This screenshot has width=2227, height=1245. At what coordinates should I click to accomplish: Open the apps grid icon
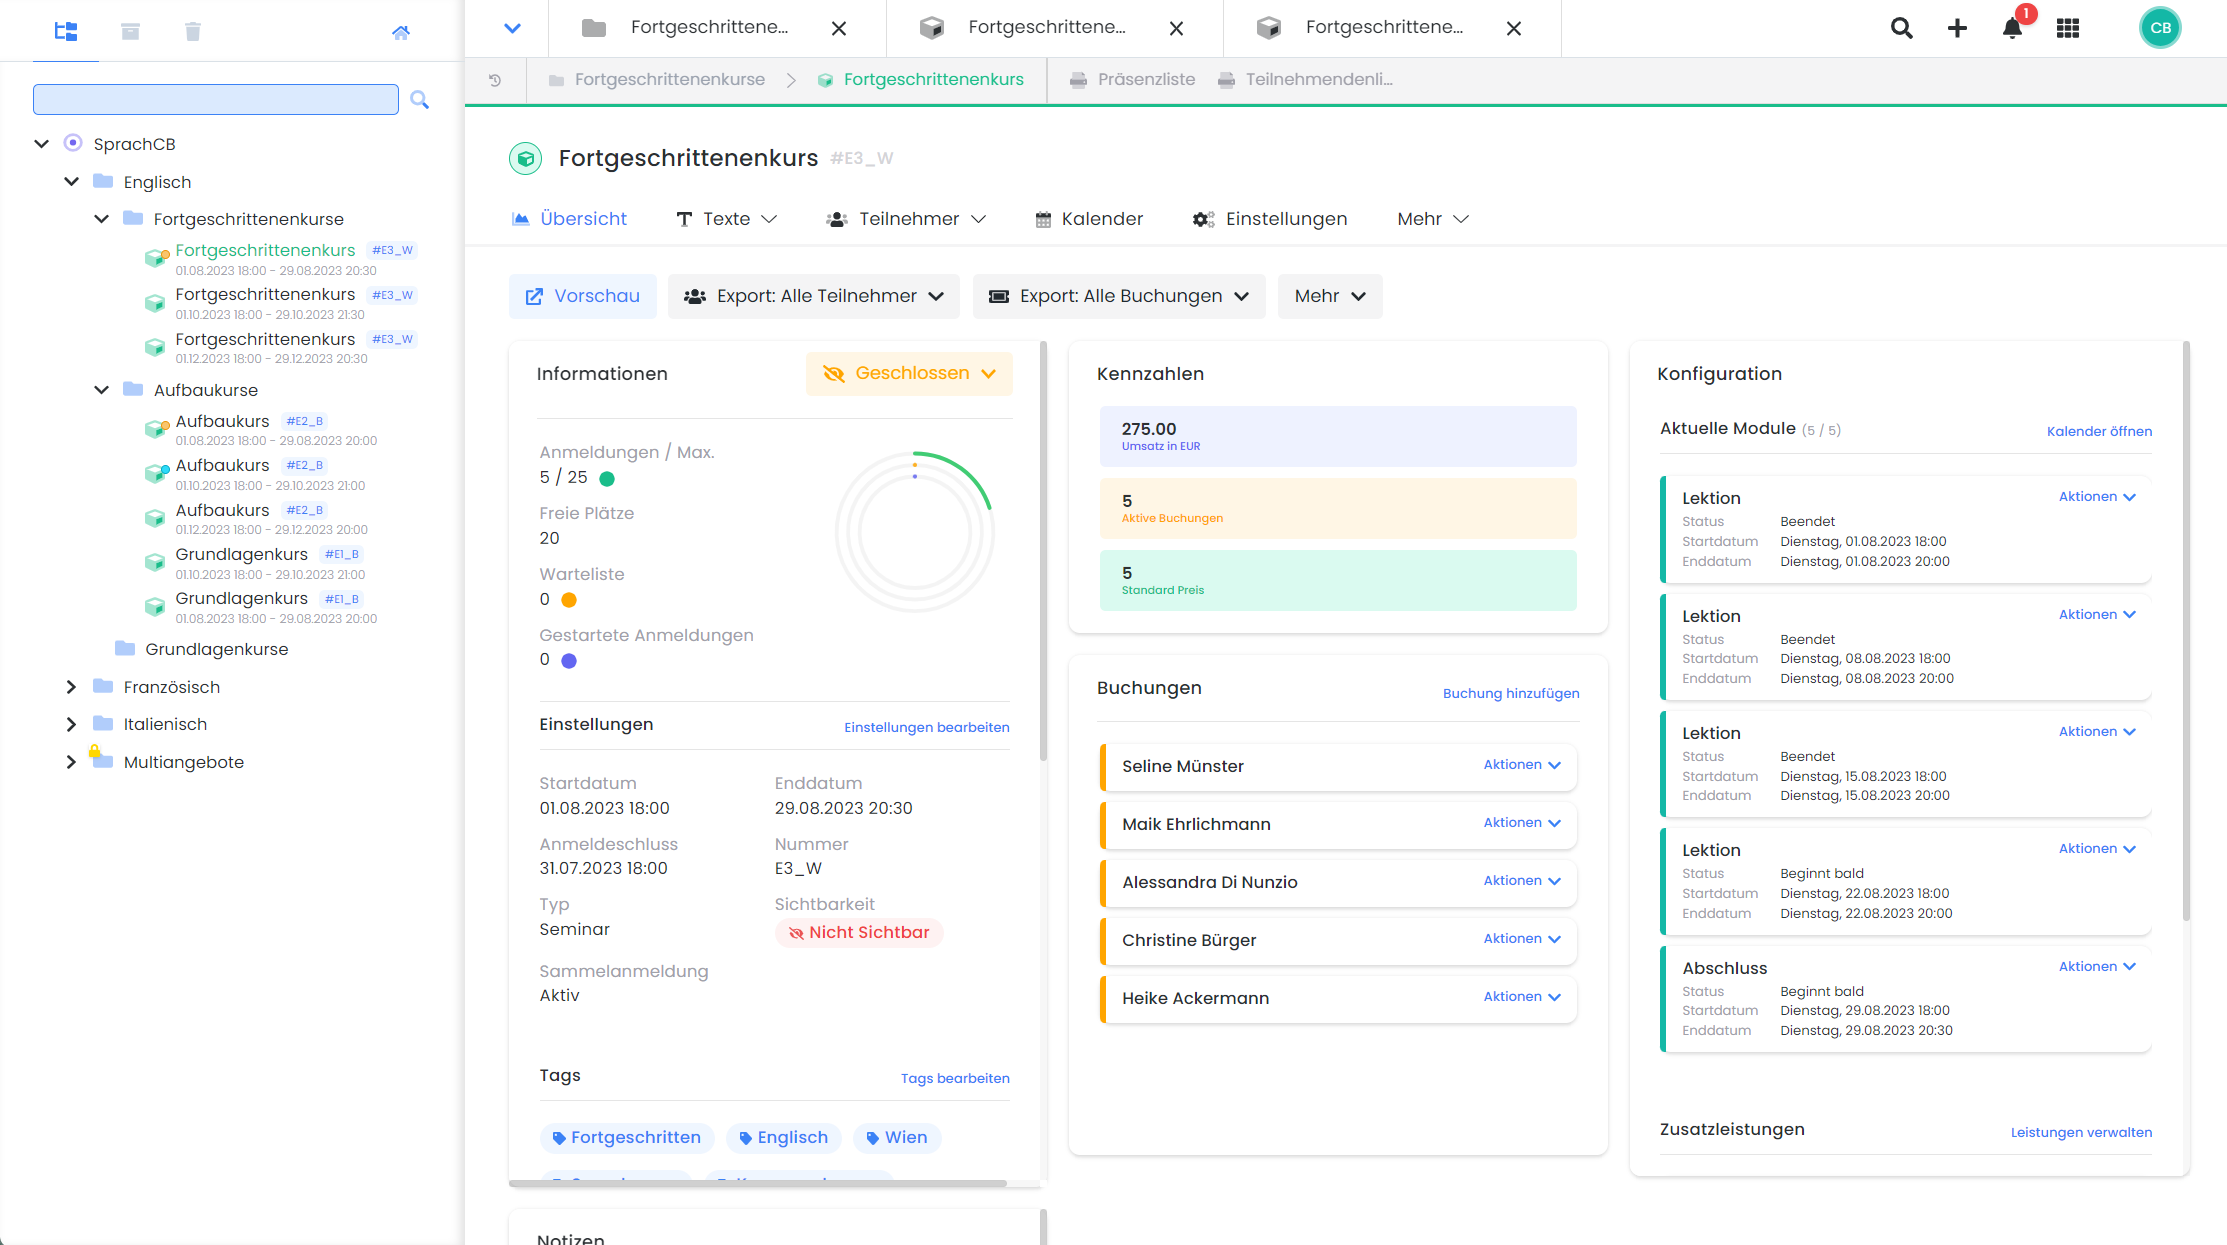(x=2067, y=28)
